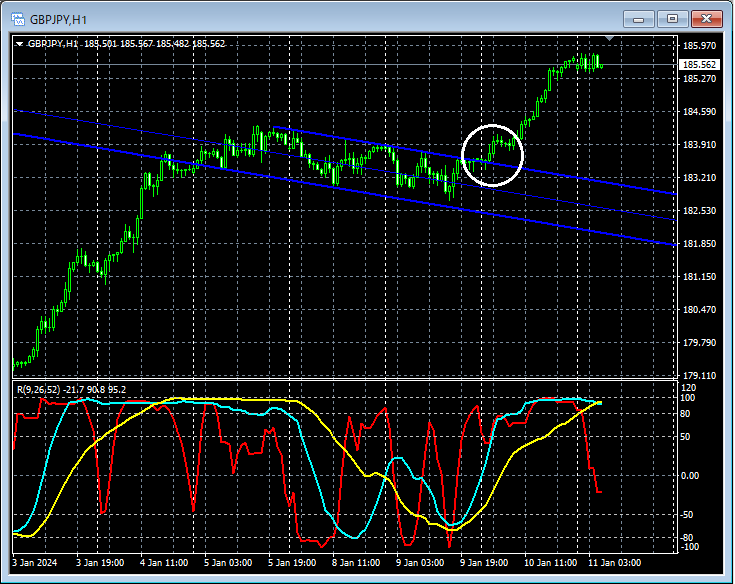Click the 183.910 price axis label

[x=699, y=144]
